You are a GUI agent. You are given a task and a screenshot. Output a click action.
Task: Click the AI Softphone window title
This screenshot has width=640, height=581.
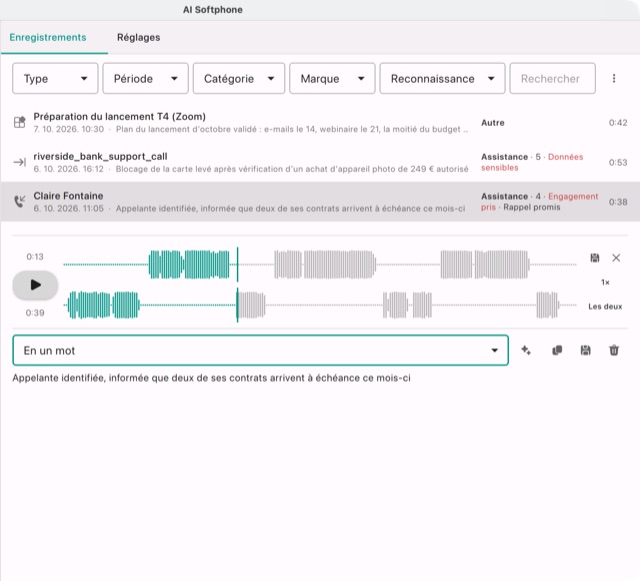click(213, 9)
